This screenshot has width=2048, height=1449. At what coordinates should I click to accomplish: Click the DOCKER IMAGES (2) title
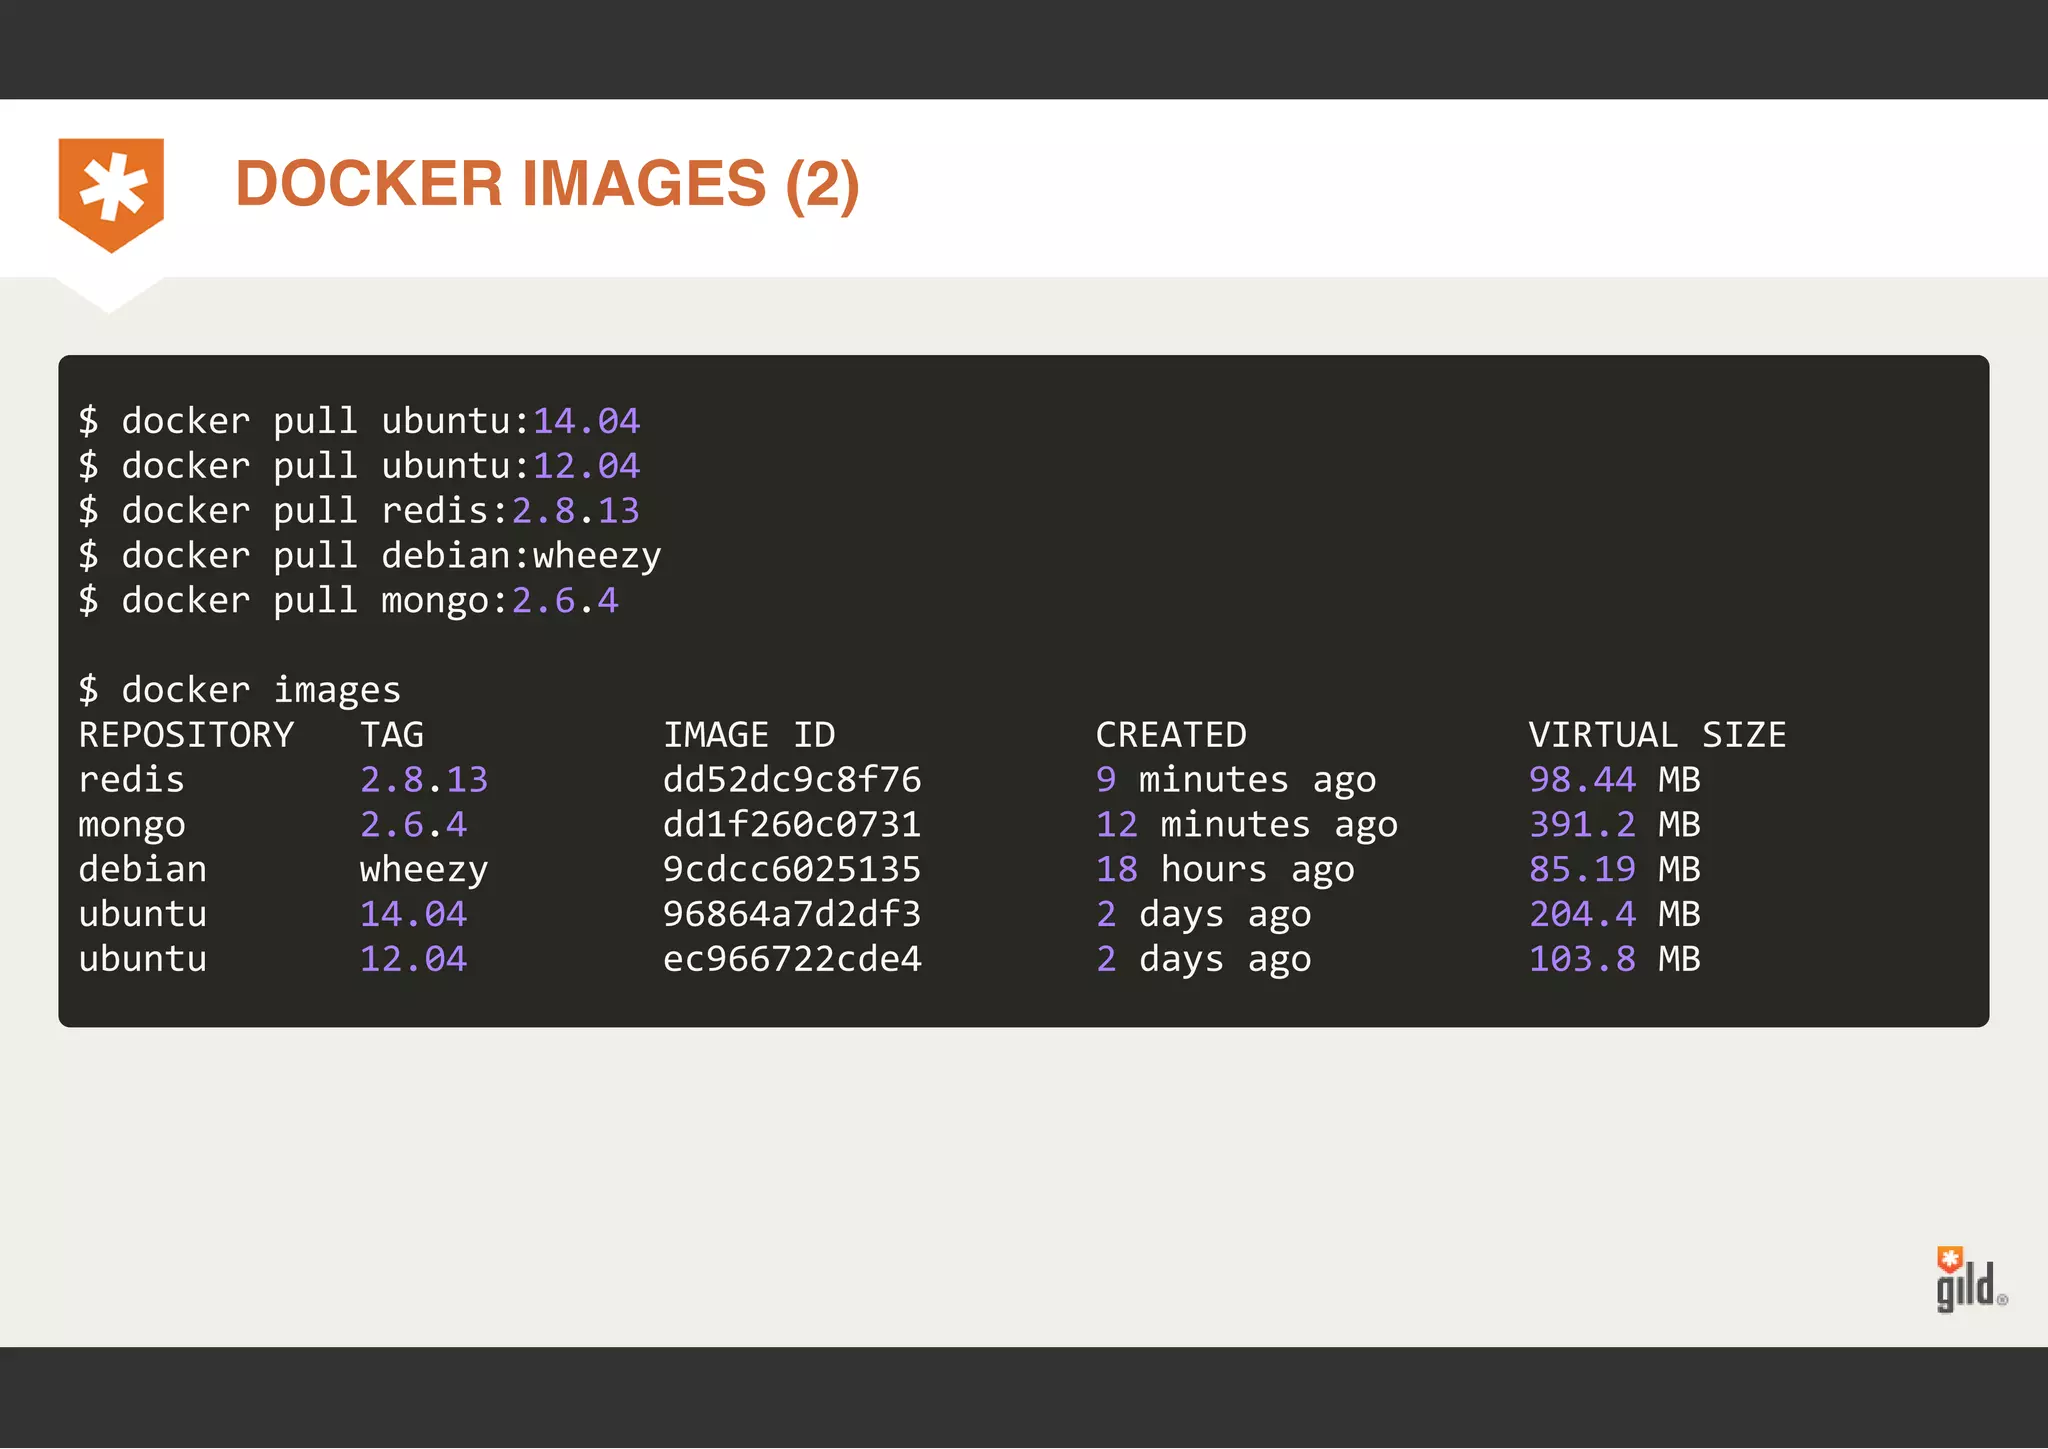pyautogui.click(x=547, y=184)
